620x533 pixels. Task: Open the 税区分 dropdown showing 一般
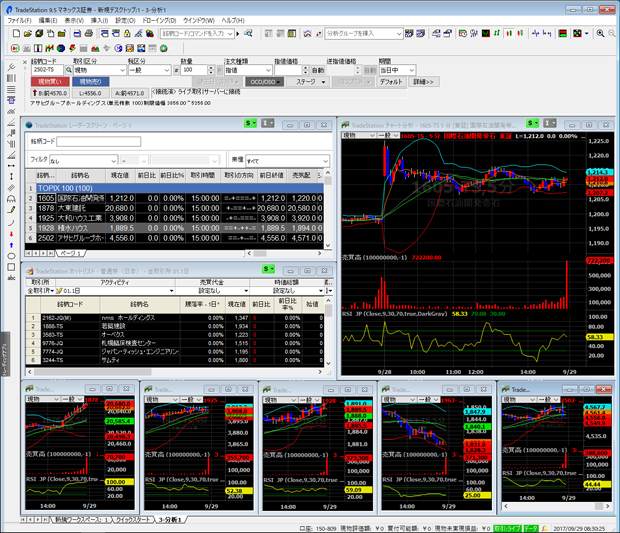[x=149, y=70]
